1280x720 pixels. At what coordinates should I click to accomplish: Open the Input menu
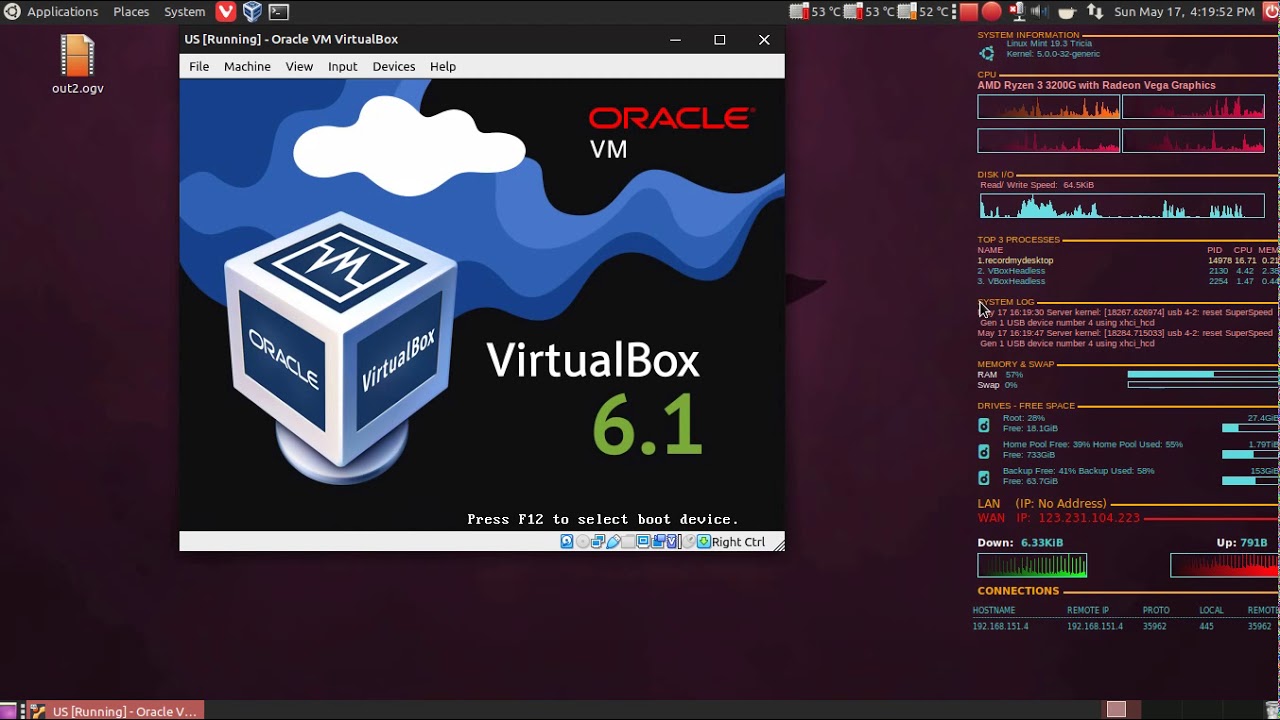click(342, 66)
